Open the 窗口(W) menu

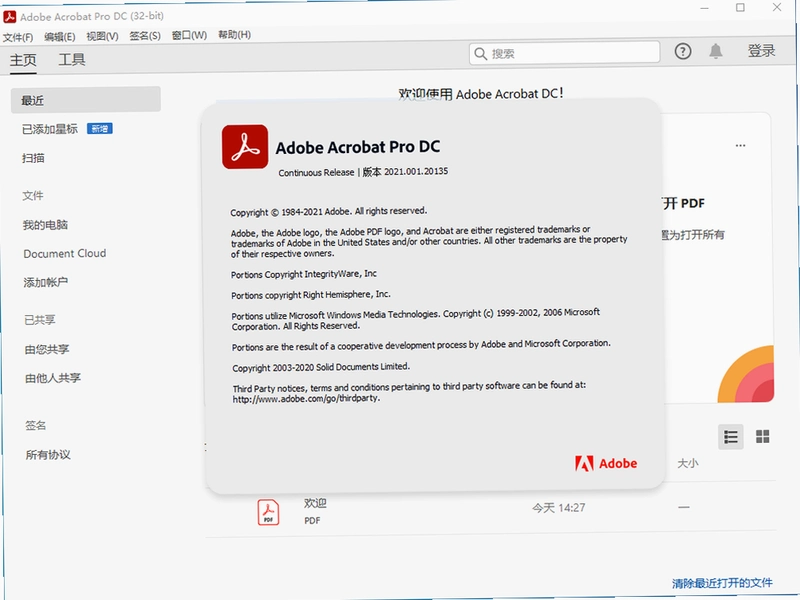(189, 35)
